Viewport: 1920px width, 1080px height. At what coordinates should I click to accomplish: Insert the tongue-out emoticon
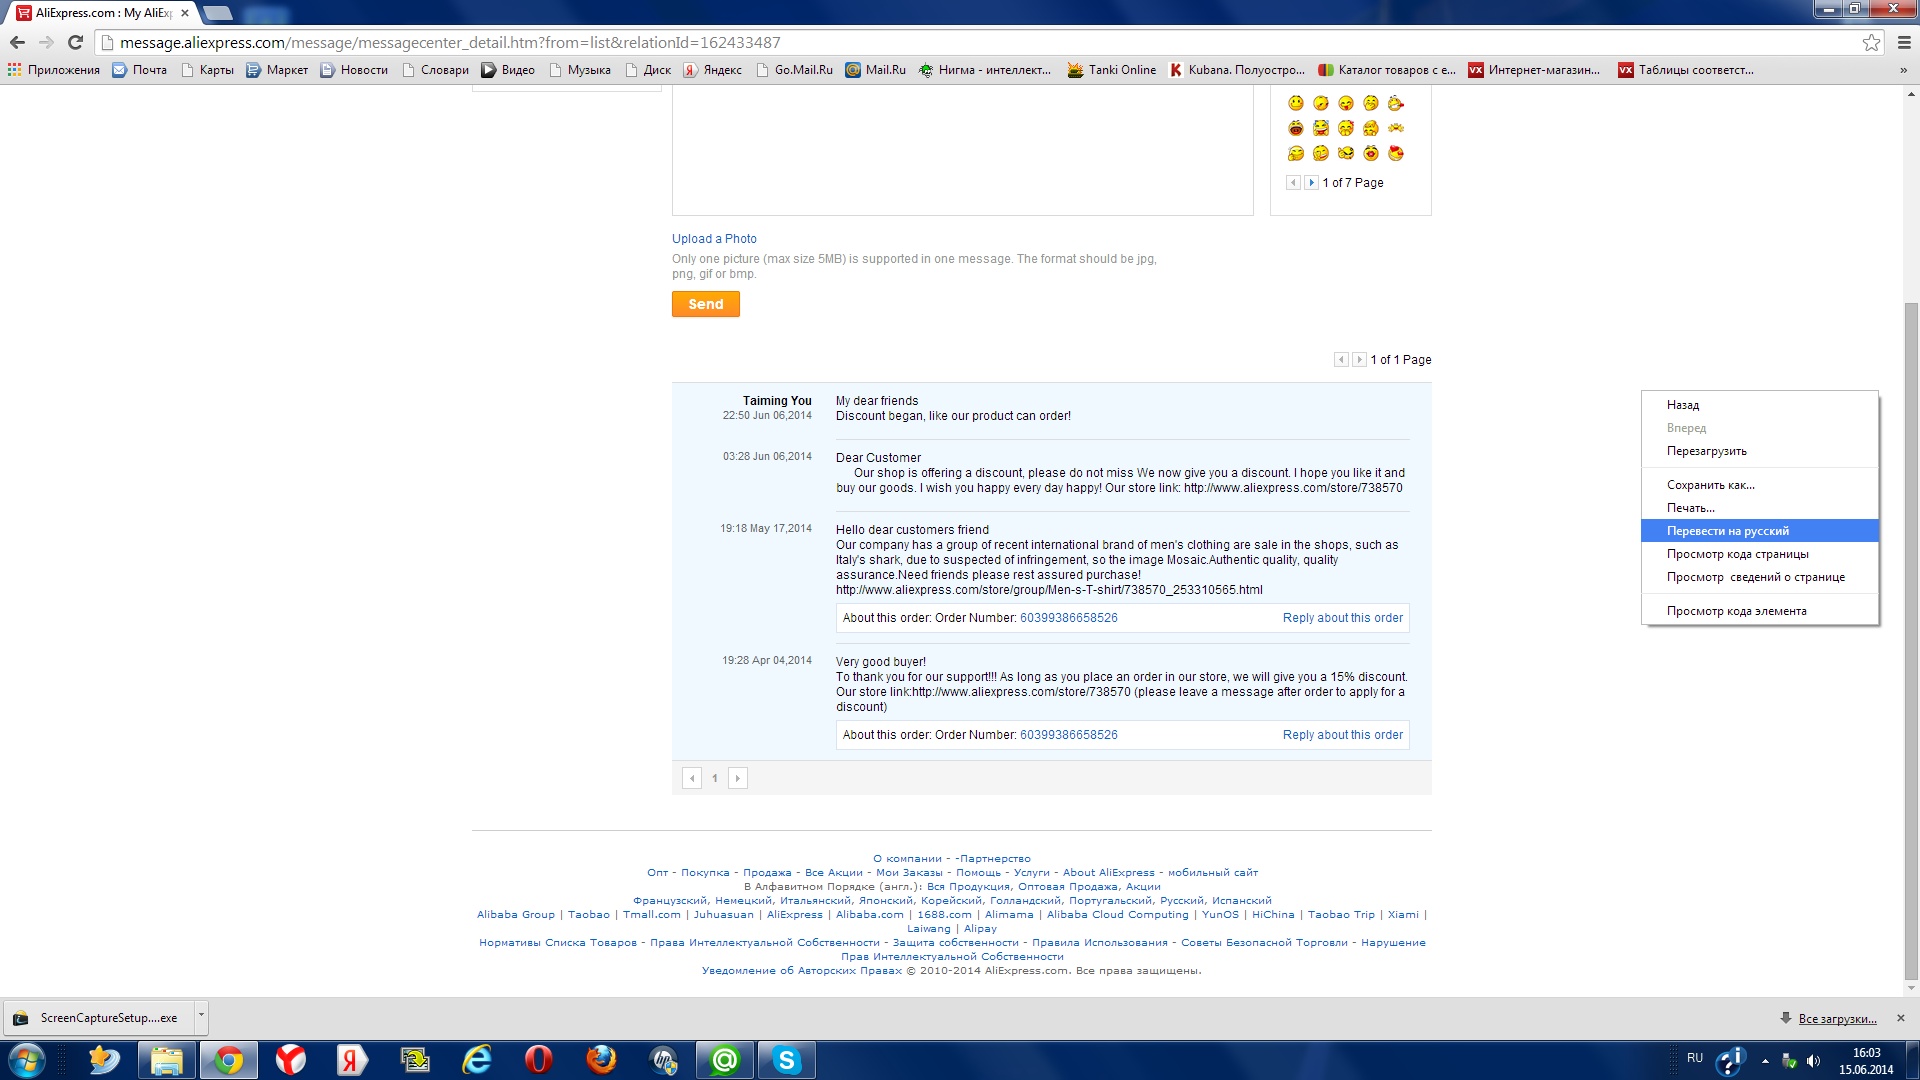click(x=1346, y=103)
